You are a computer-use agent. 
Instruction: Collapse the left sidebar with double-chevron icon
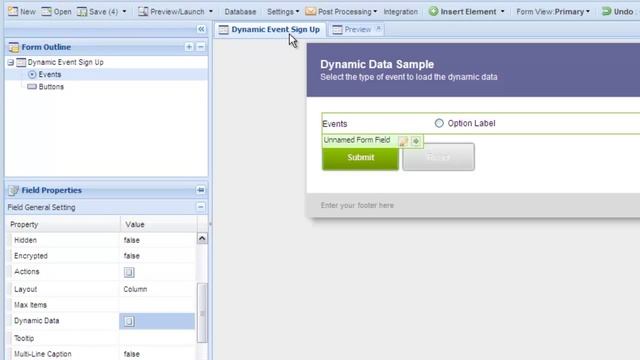[201, 29]
